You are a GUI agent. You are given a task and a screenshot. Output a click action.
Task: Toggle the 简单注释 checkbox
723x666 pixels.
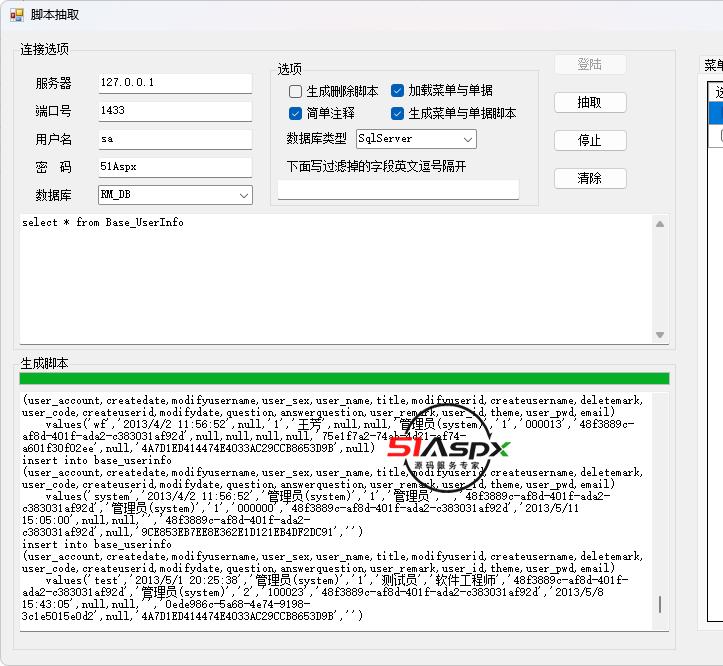point(295,113)
